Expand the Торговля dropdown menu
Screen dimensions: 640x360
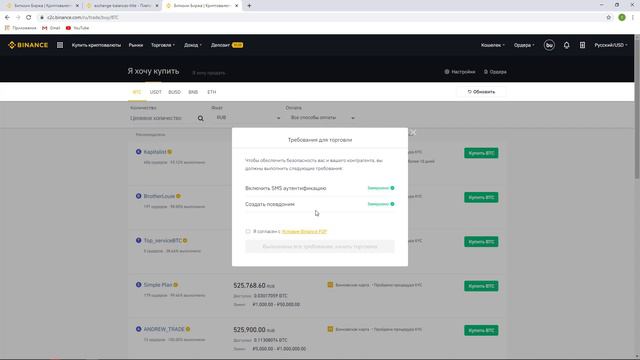[163, 45]
